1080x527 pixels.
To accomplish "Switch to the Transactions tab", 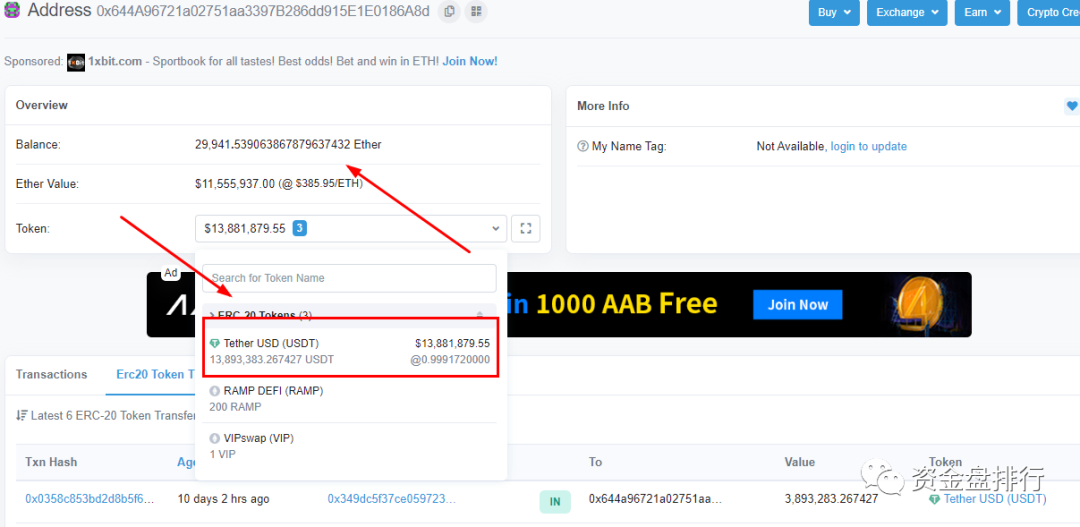I will [52, 375].
